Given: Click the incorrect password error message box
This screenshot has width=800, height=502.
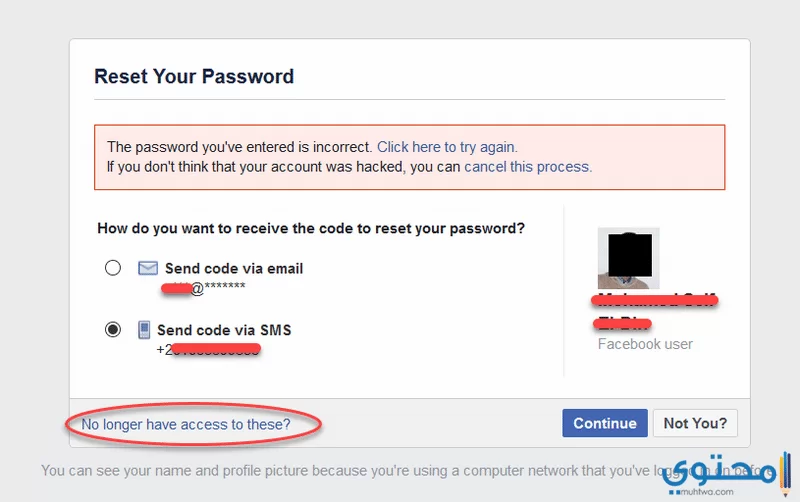Looking at the screenshot, I should [410, 157].
